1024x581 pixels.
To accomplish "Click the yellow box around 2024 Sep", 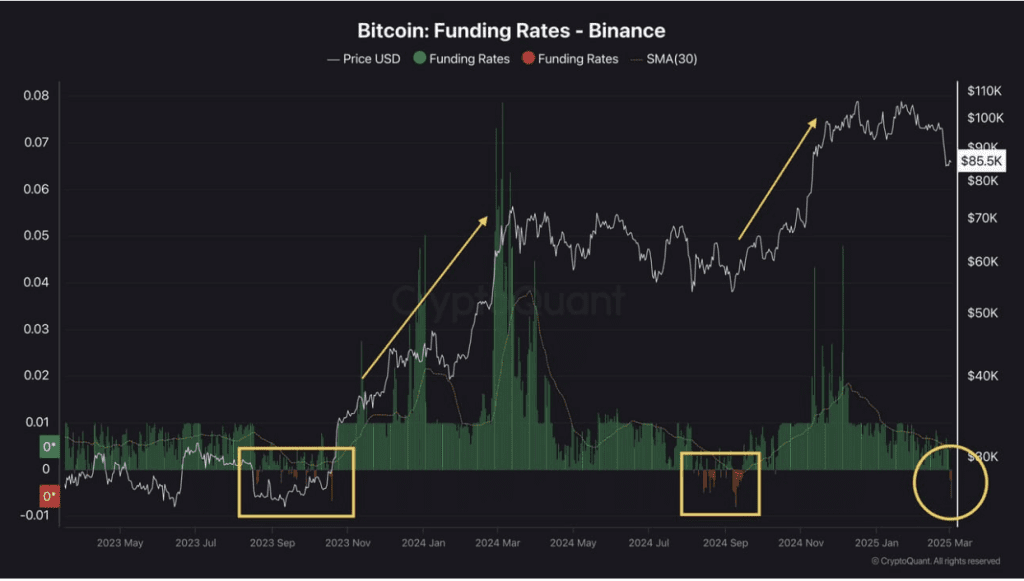I will (x=720, y=484).
